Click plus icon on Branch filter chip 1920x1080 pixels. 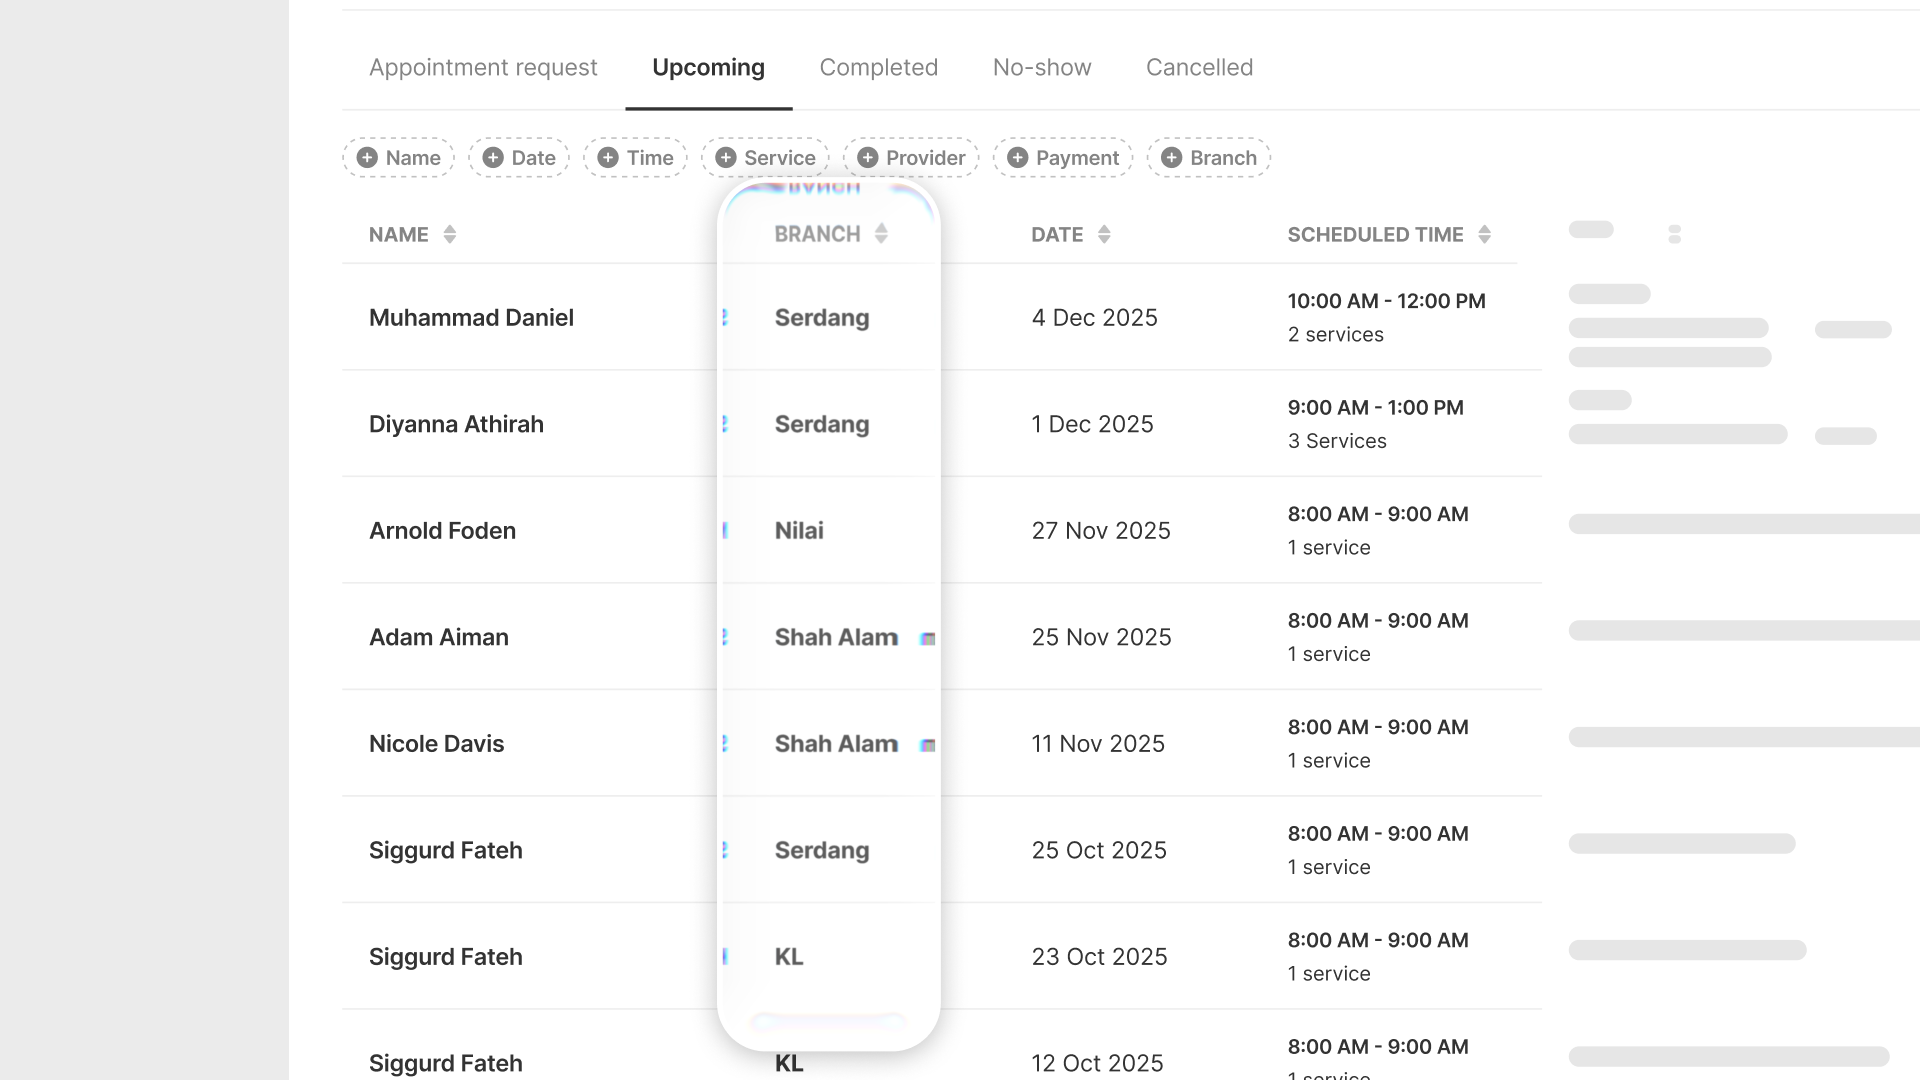click(x=1172, y=158)
